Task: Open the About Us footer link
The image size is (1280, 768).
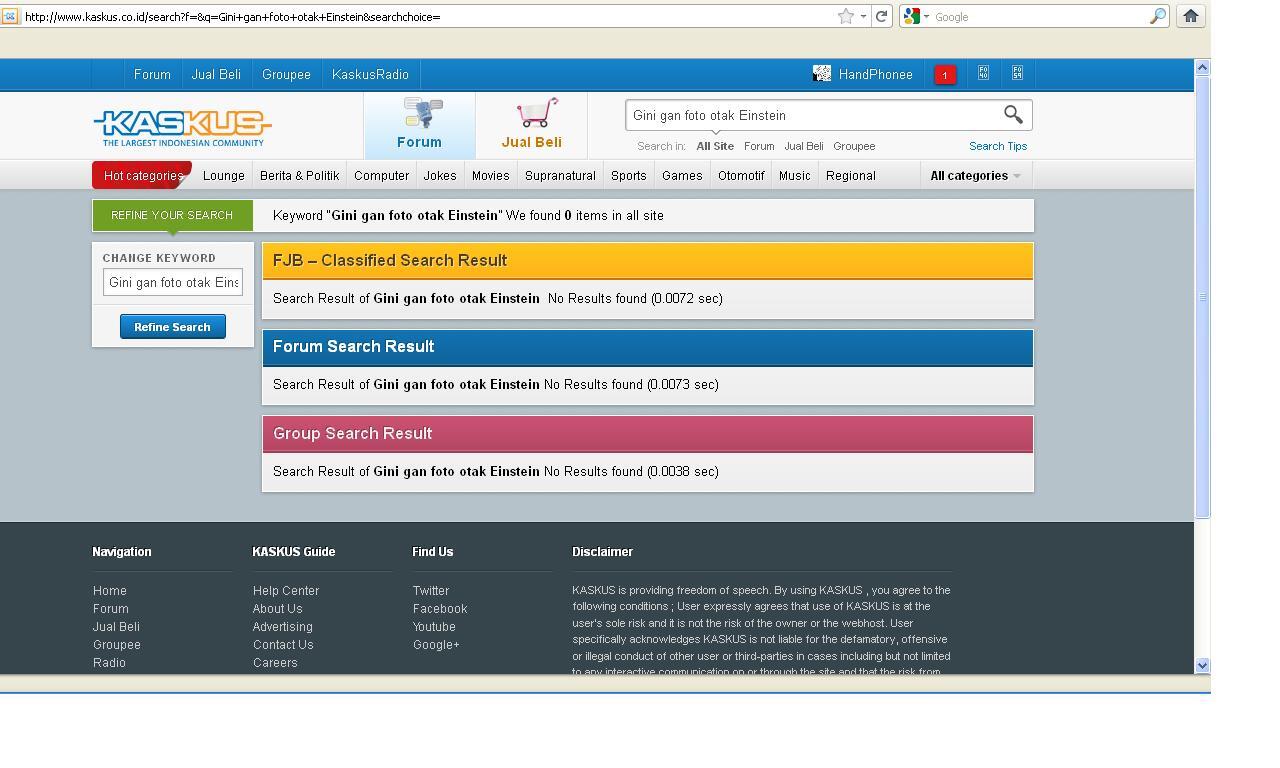Action: tap(278, 609)
